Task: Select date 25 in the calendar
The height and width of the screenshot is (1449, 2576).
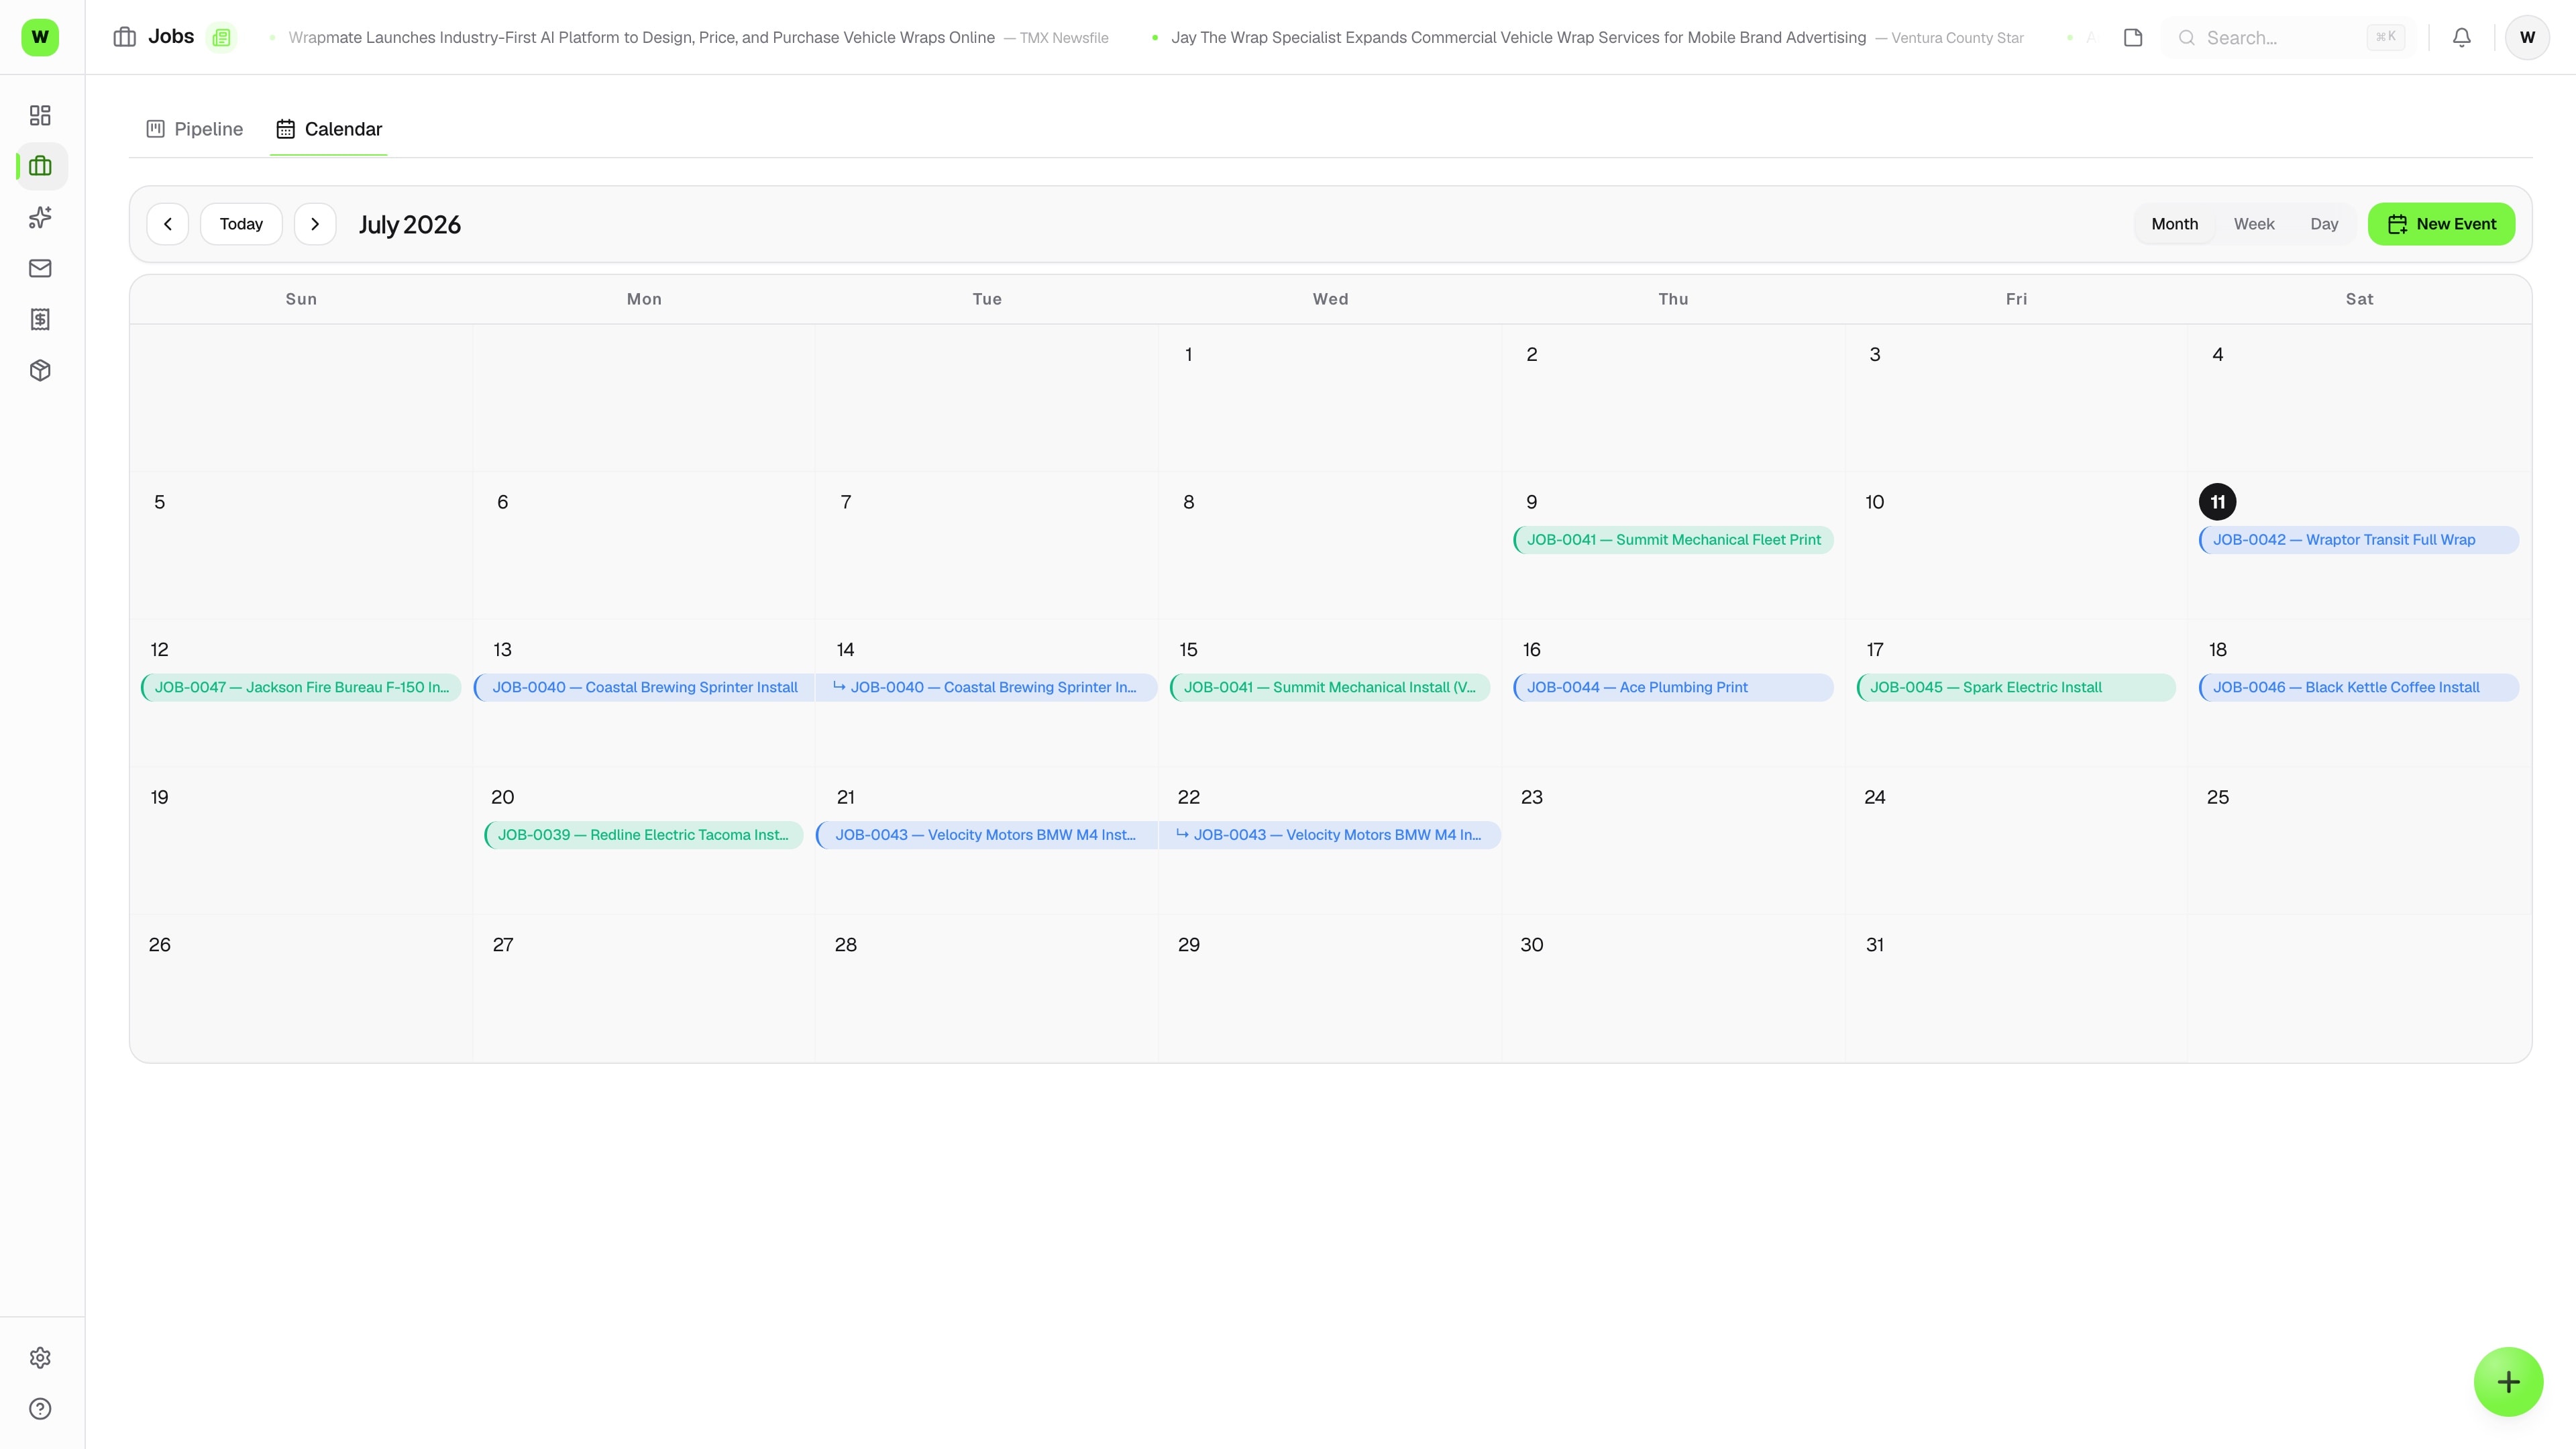Action: (2217, 797)
